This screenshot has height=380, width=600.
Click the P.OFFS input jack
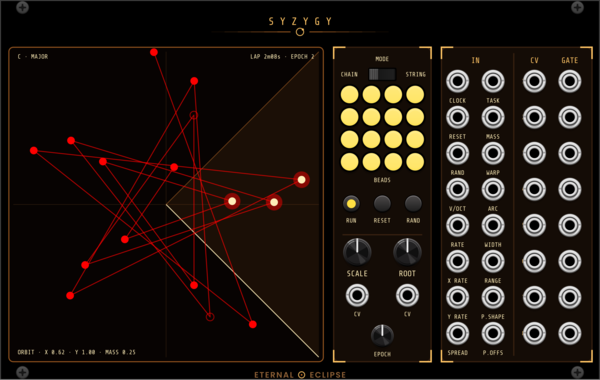pos(493,333)
